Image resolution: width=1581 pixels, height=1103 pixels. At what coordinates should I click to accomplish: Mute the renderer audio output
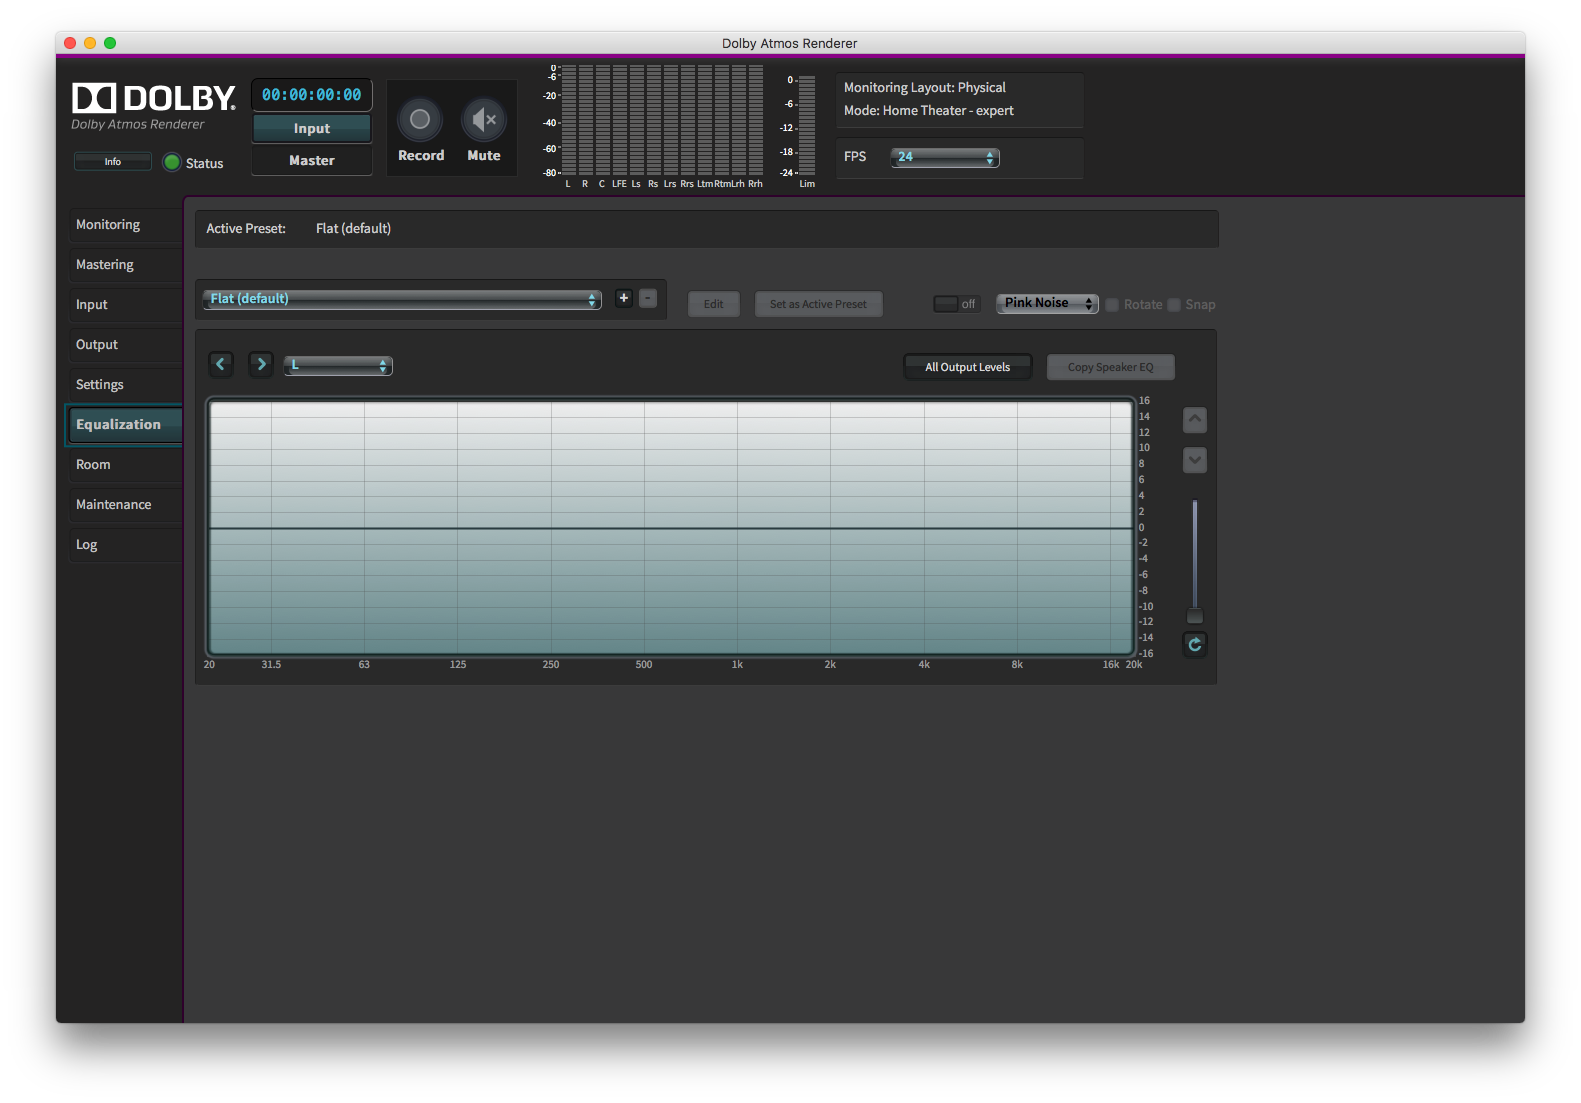[484, 120]
